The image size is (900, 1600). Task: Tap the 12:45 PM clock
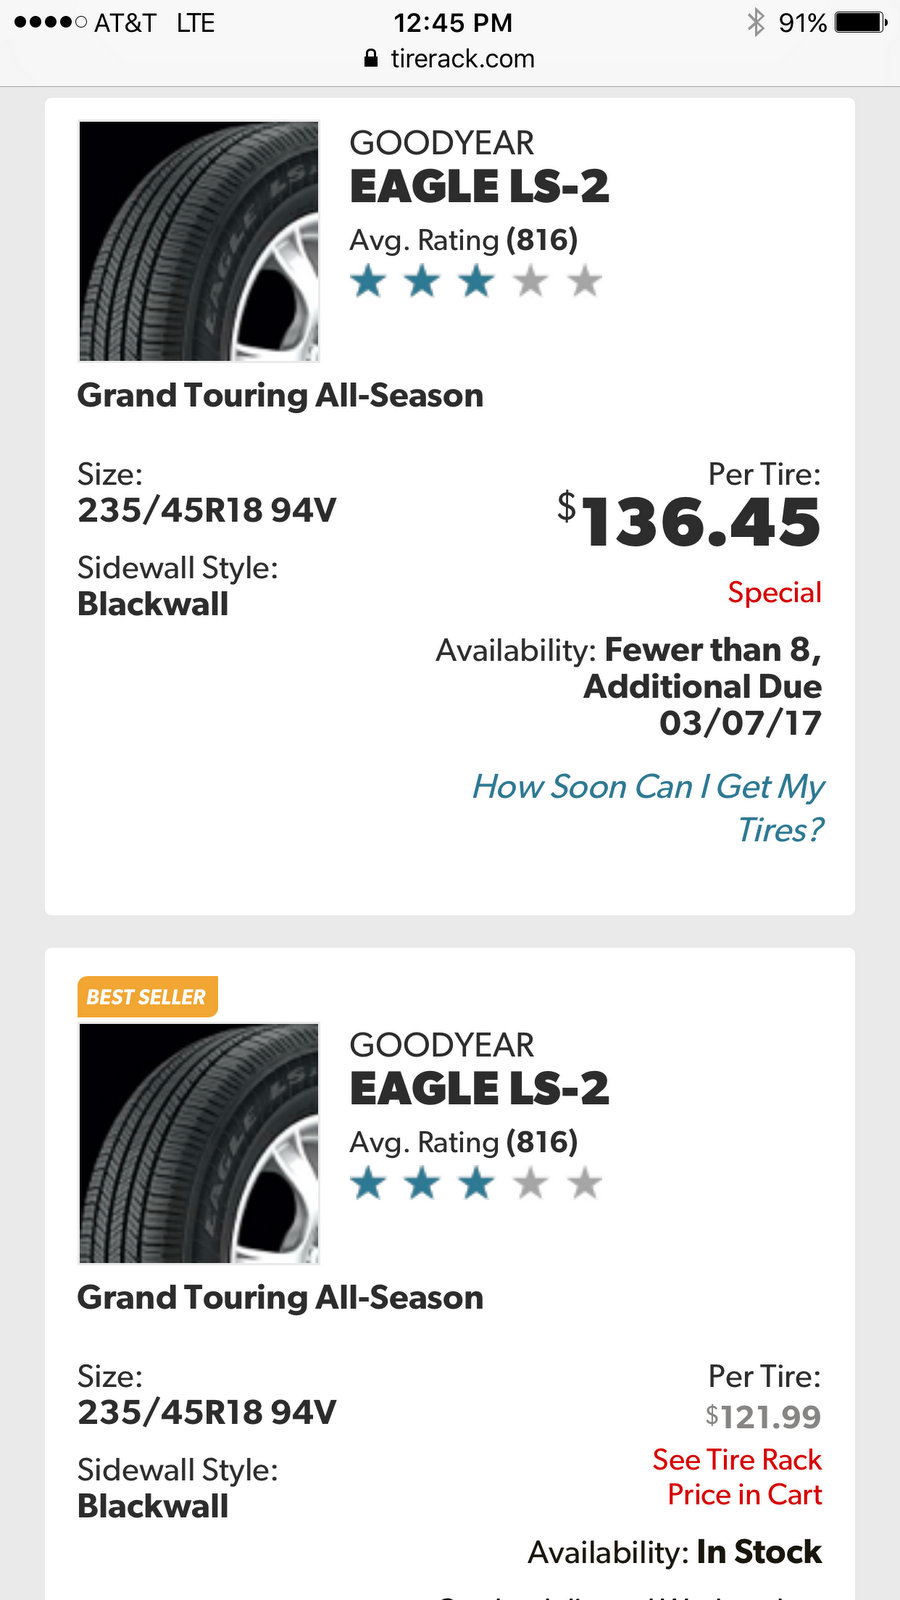pos(453,22)
